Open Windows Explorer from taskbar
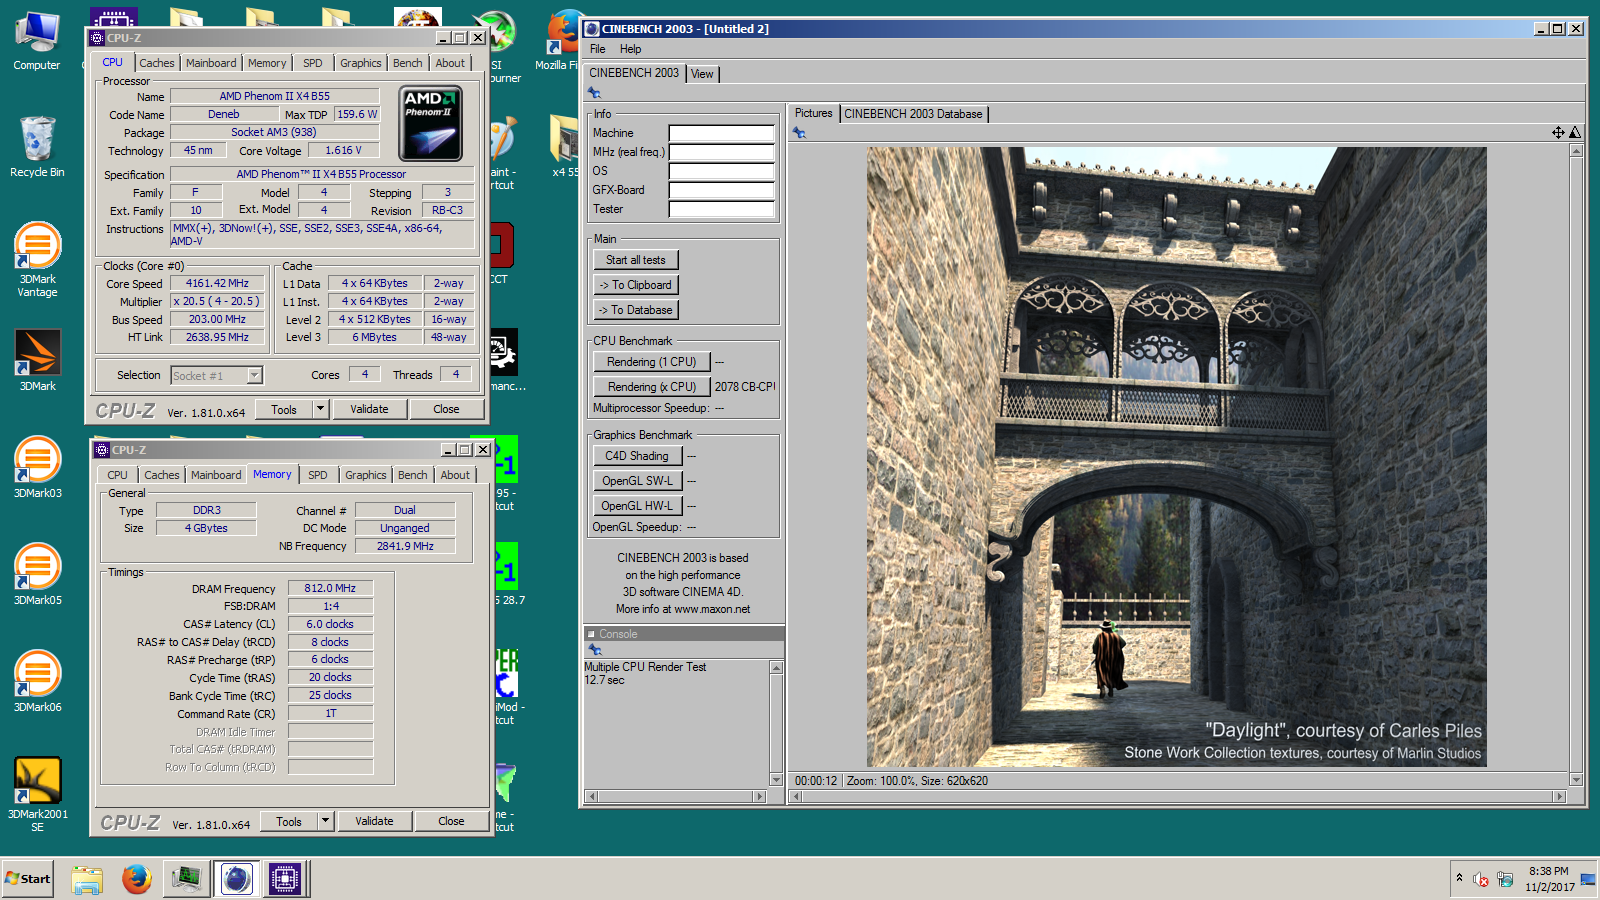1600x900 pixels. pos(87,879)
